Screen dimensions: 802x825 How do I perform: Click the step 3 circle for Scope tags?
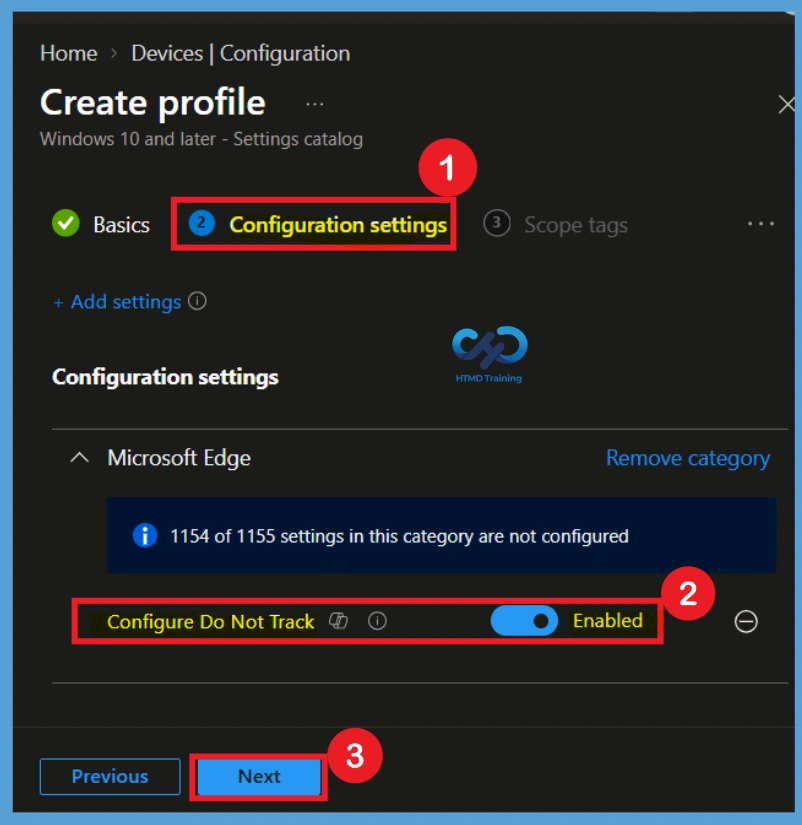click(x=496, y=223)
